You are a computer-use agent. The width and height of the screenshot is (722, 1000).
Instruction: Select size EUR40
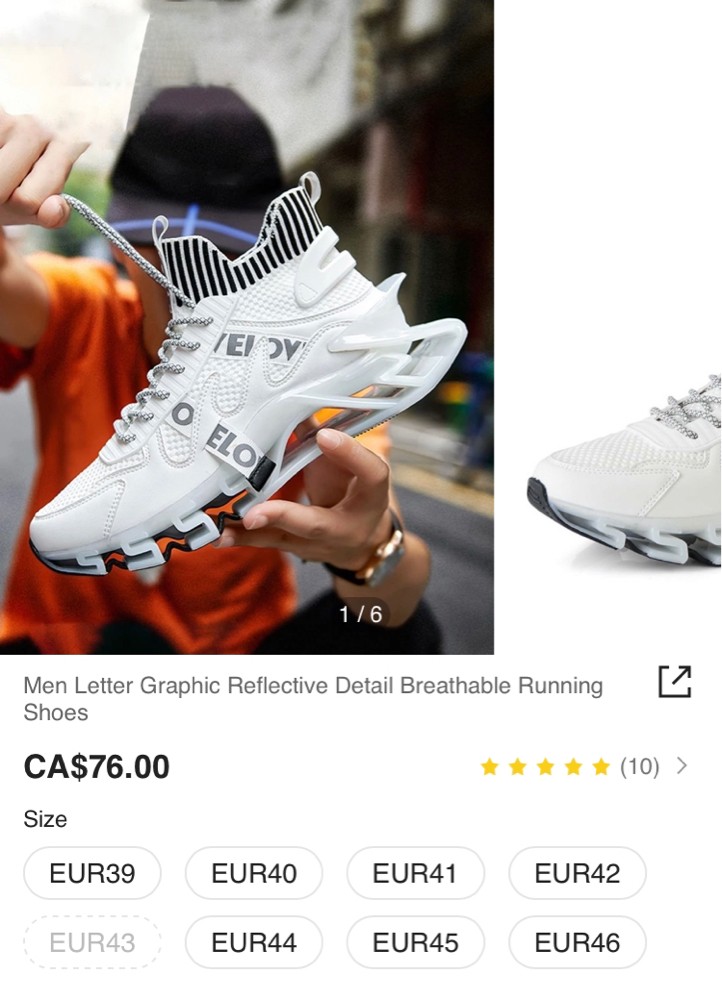[x=254, y=873]
